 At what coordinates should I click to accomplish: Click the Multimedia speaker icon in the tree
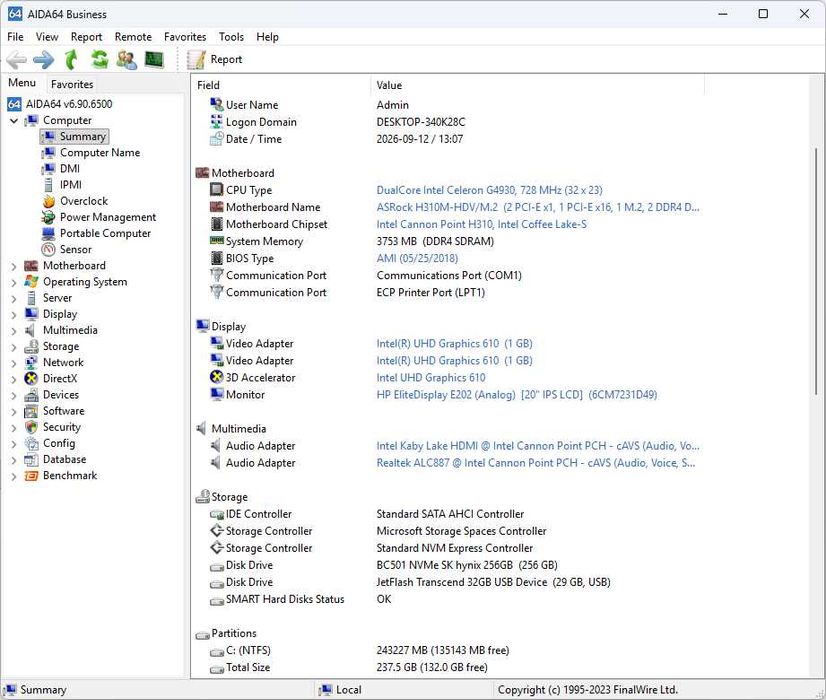point(32,330)
